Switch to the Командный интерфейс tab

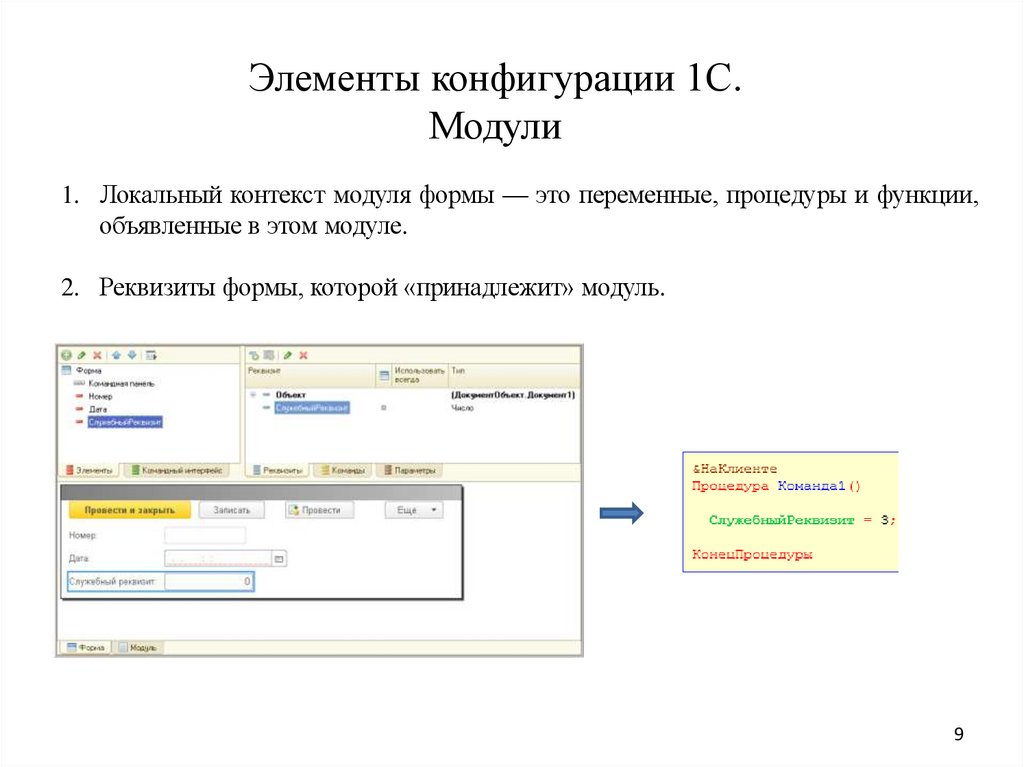tap(177, 470)
